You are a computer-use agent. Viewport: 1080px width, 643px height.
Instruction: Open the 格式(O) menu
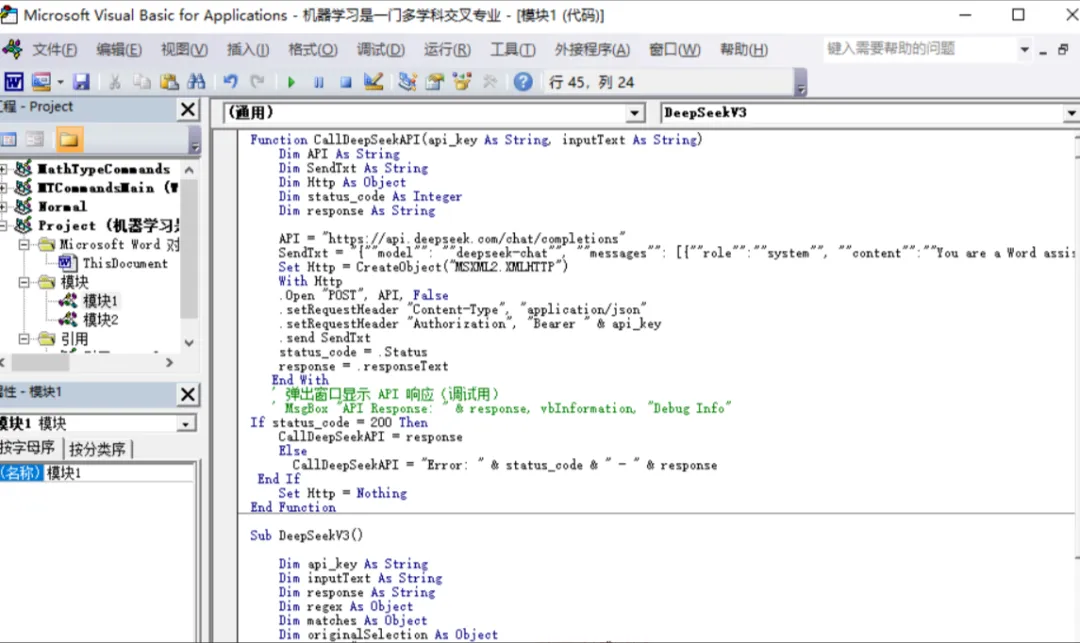(313, 50)
